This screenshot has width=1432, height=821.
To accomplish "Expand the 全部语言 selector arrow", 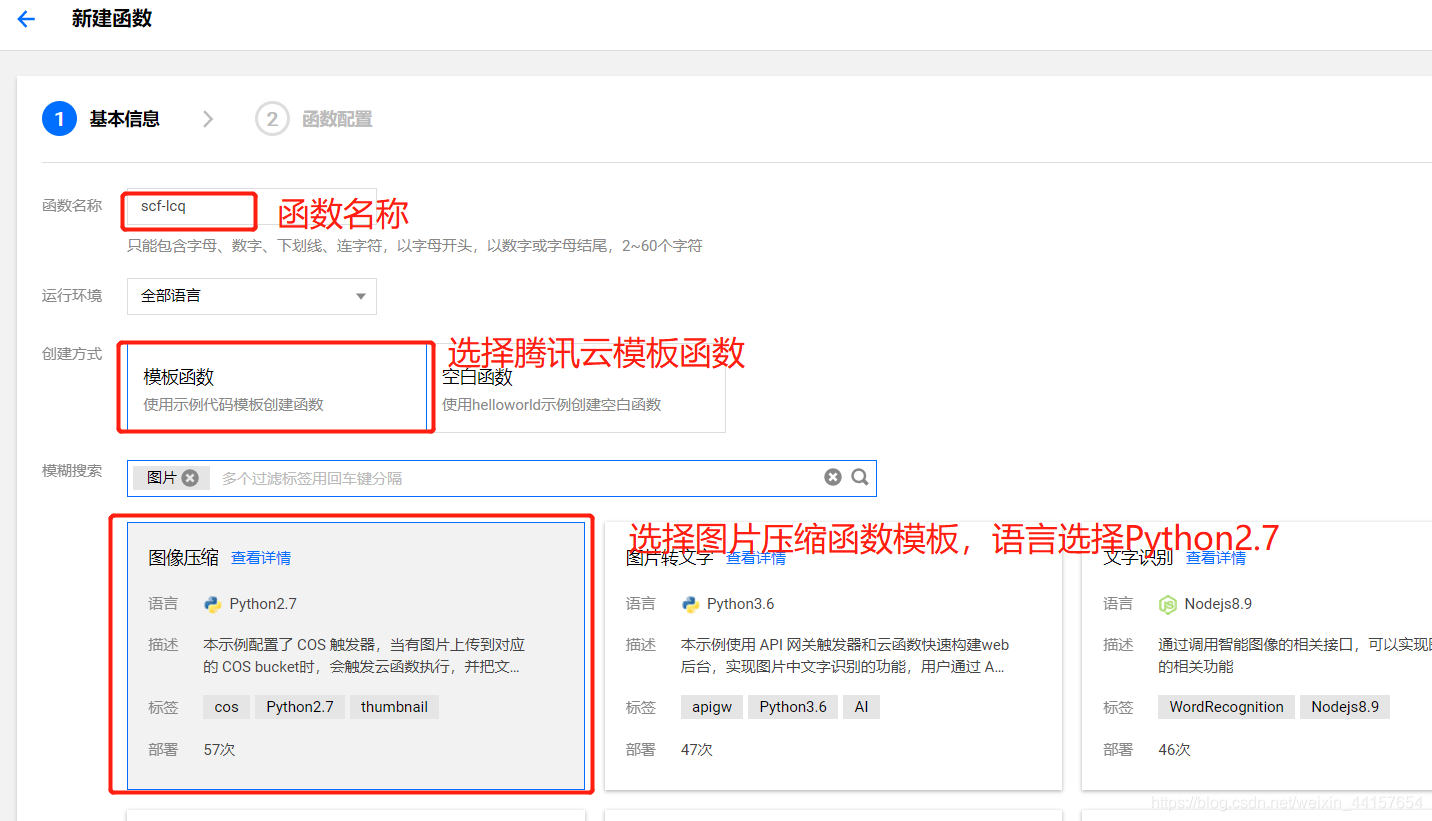I will point(360,296).
